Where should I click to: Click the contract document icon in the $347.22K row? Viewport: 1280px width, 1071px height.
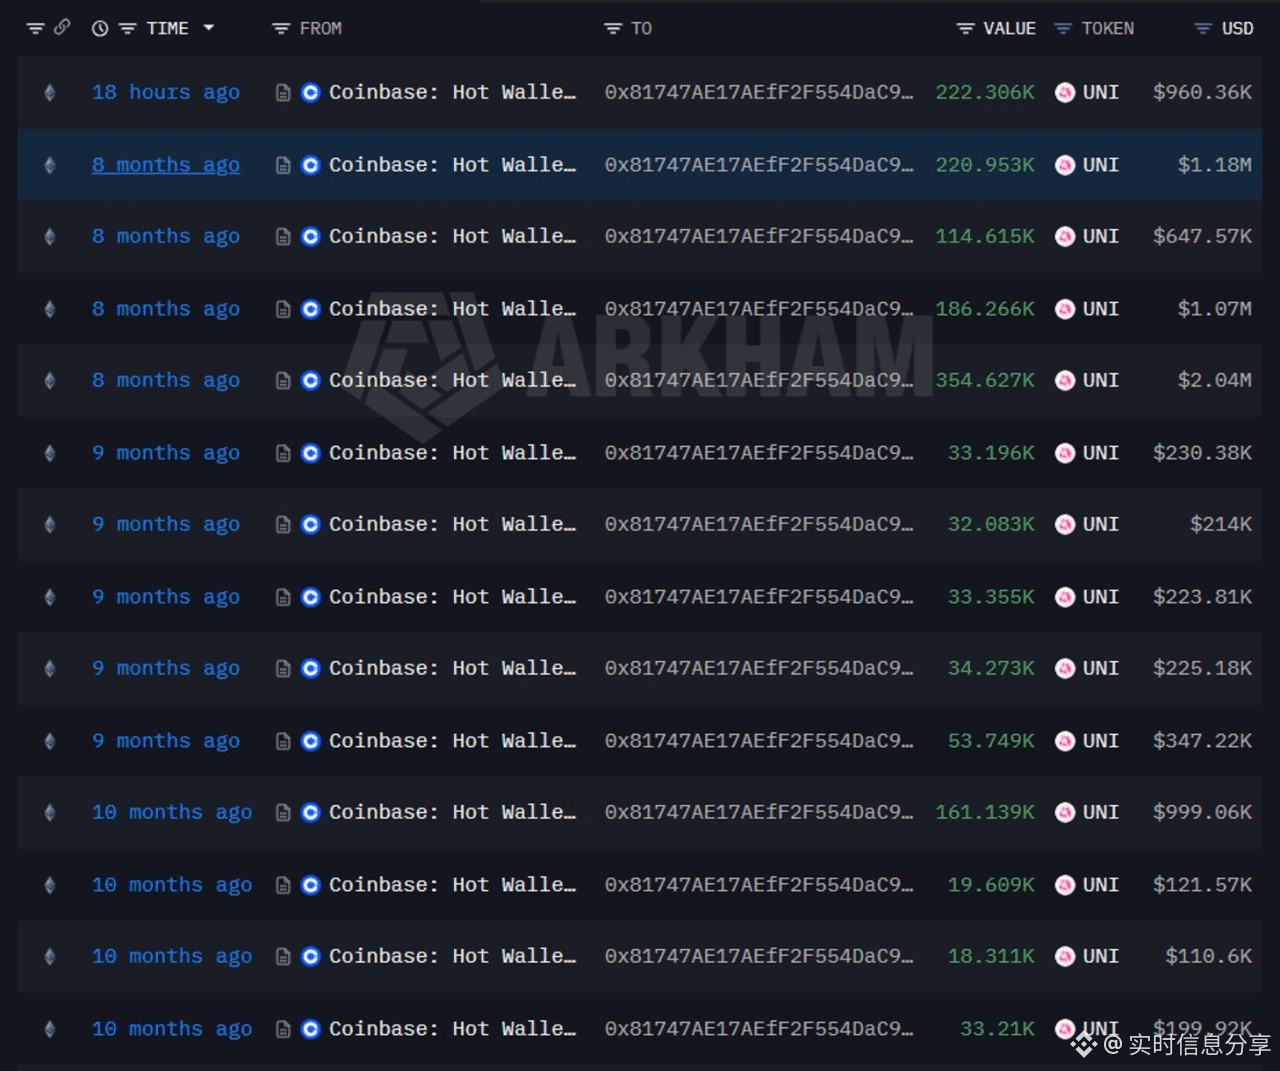click(283, 741)
